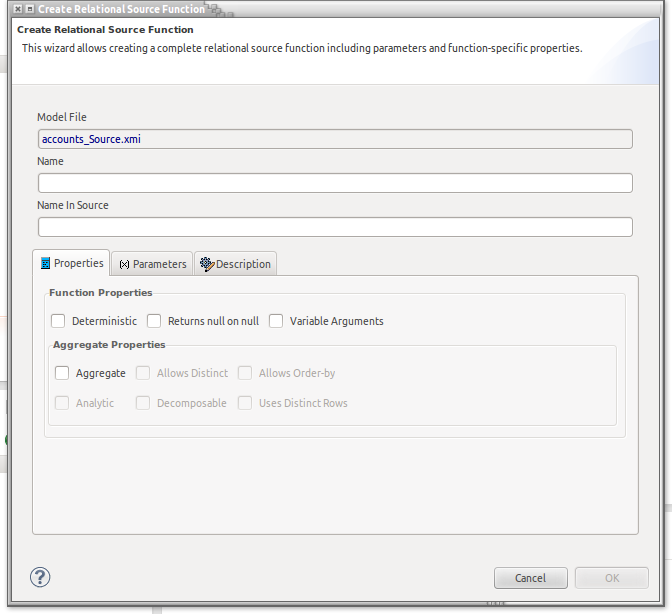Enable the Aggregate checkbox
The image size is (672, 614).
point(63,373)
